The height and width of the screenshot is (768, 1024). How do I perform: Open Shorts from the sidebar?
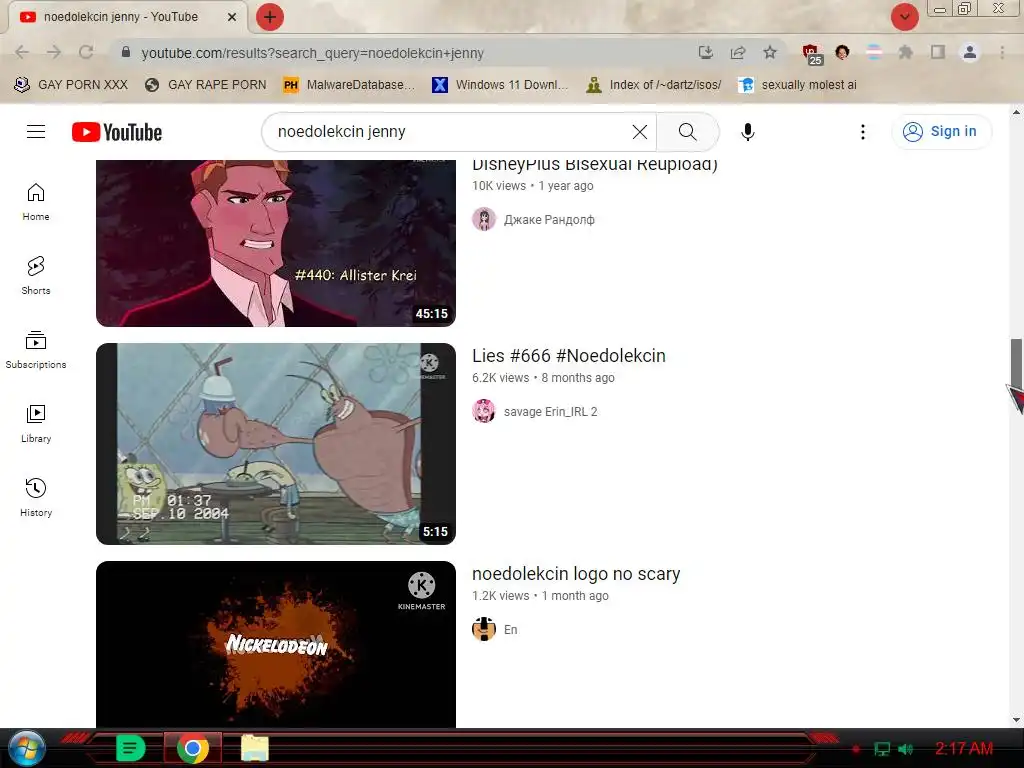36,276
